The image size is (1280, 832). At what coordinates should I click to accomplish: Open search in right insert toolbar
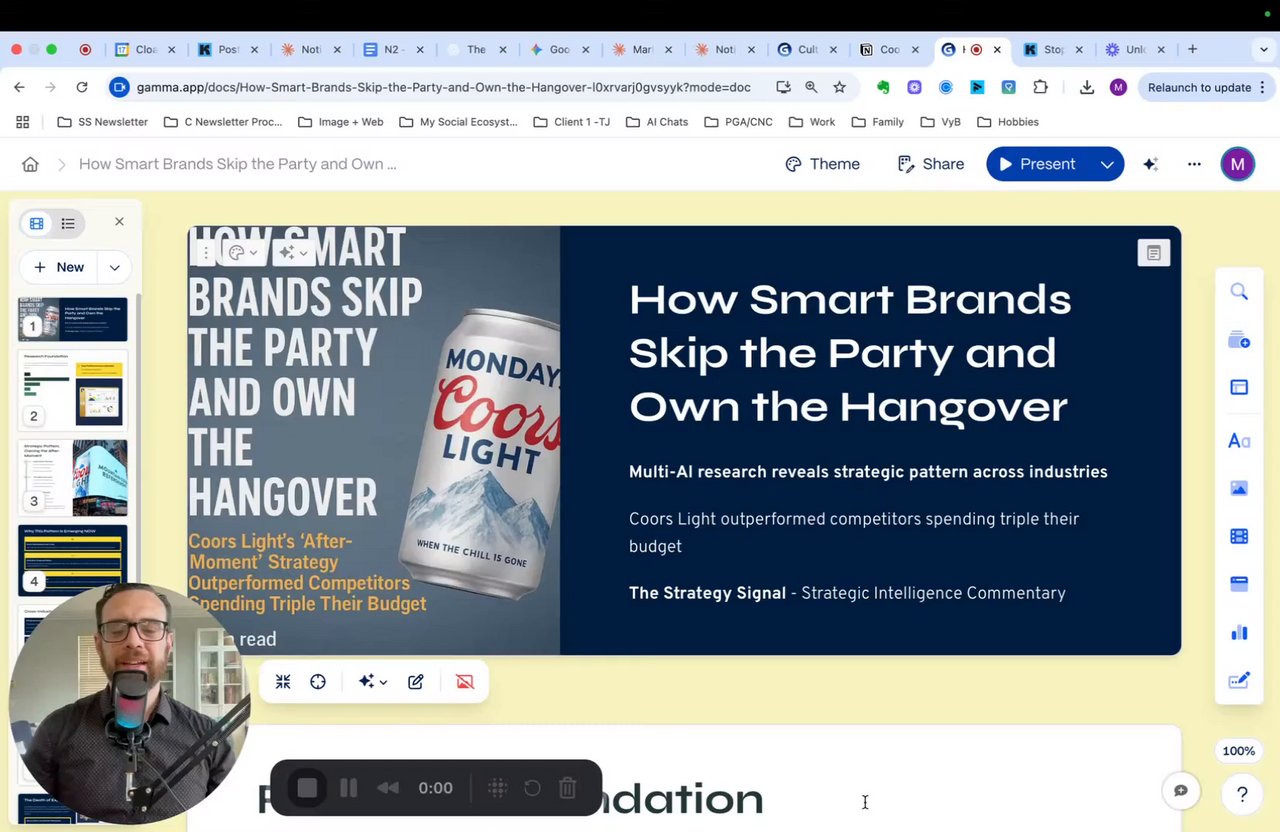(x=1239, y=292)
